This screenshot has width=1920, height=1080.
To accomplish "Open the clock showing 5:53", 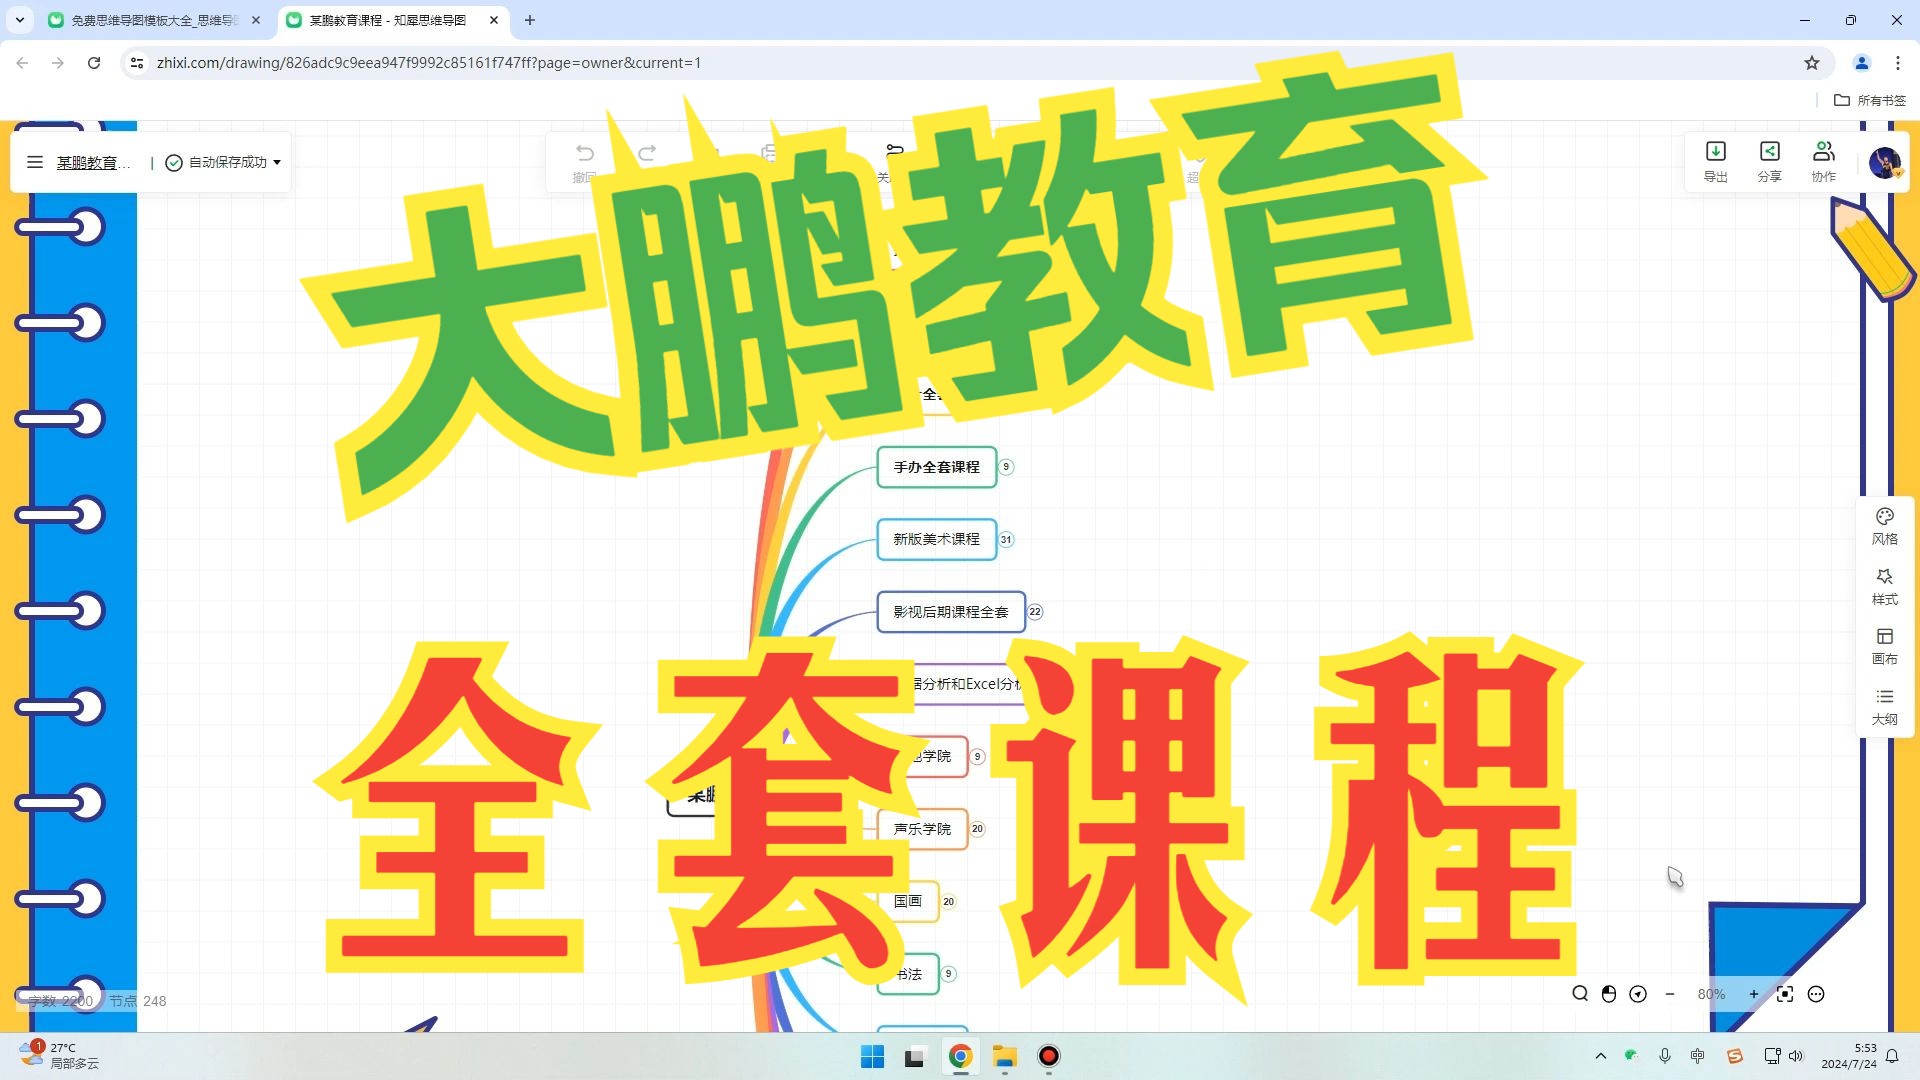I will coord(1849,1056).
